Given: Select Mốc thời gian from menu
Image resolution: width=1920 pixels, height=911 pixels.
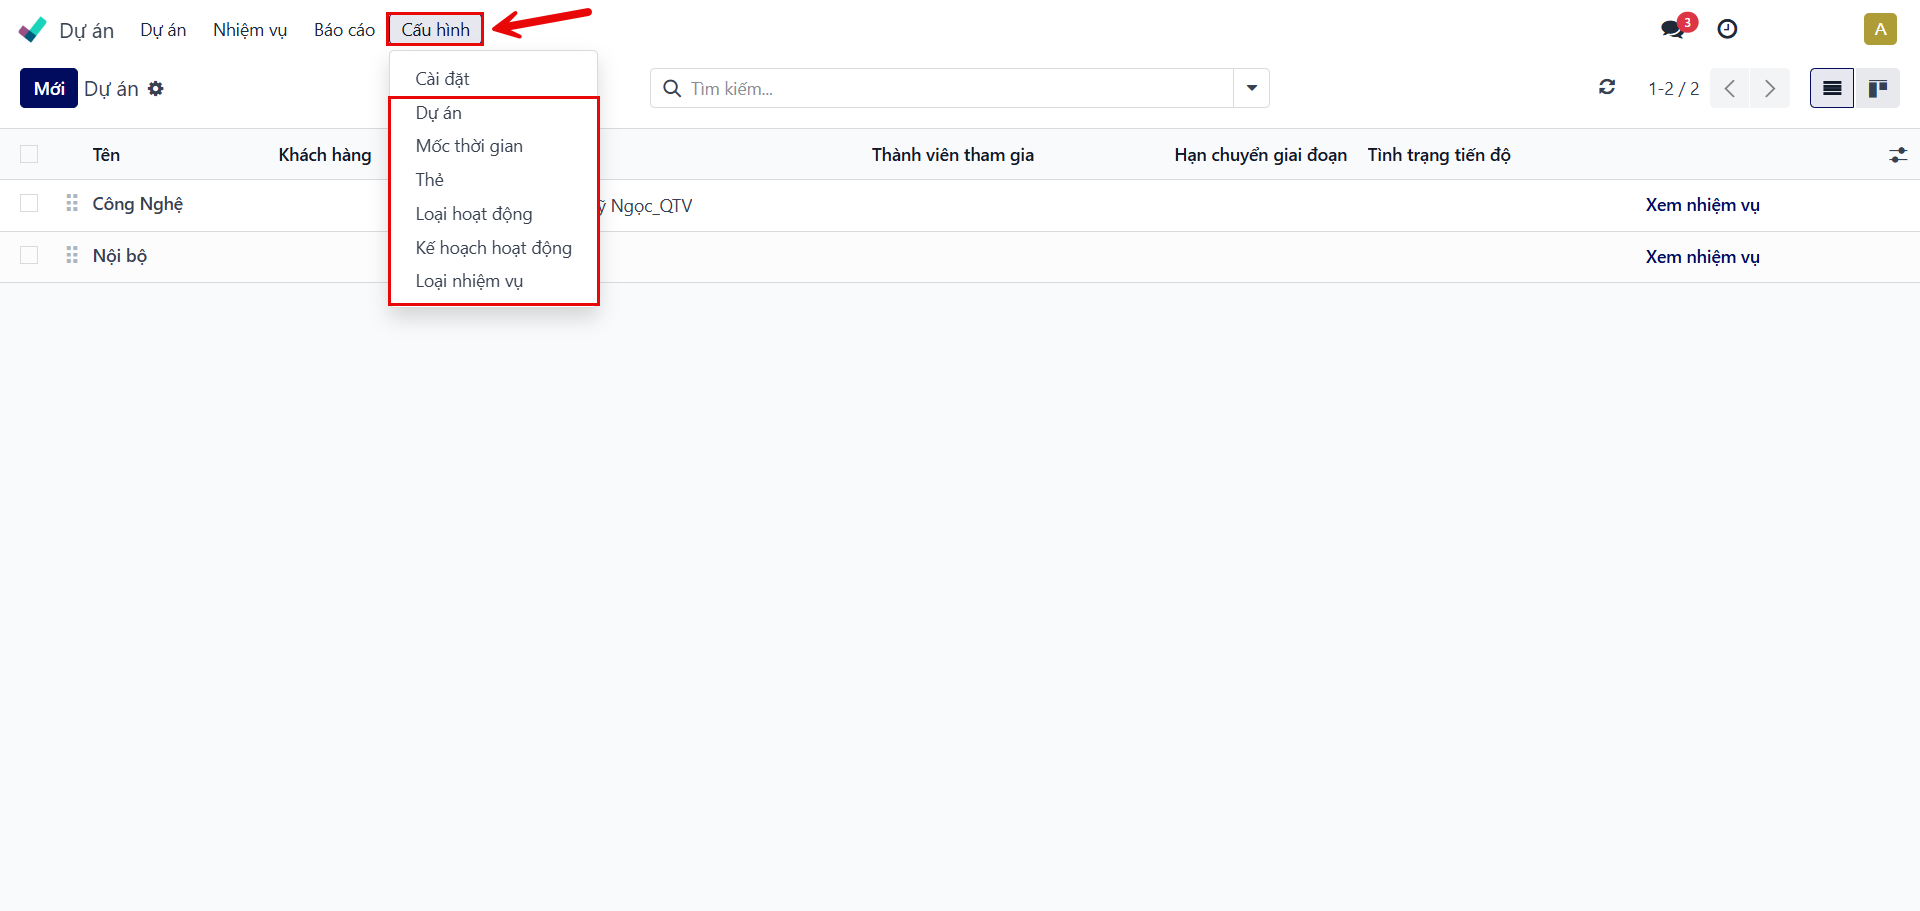Looking at the screenshot, I should [x=469, y=146].
